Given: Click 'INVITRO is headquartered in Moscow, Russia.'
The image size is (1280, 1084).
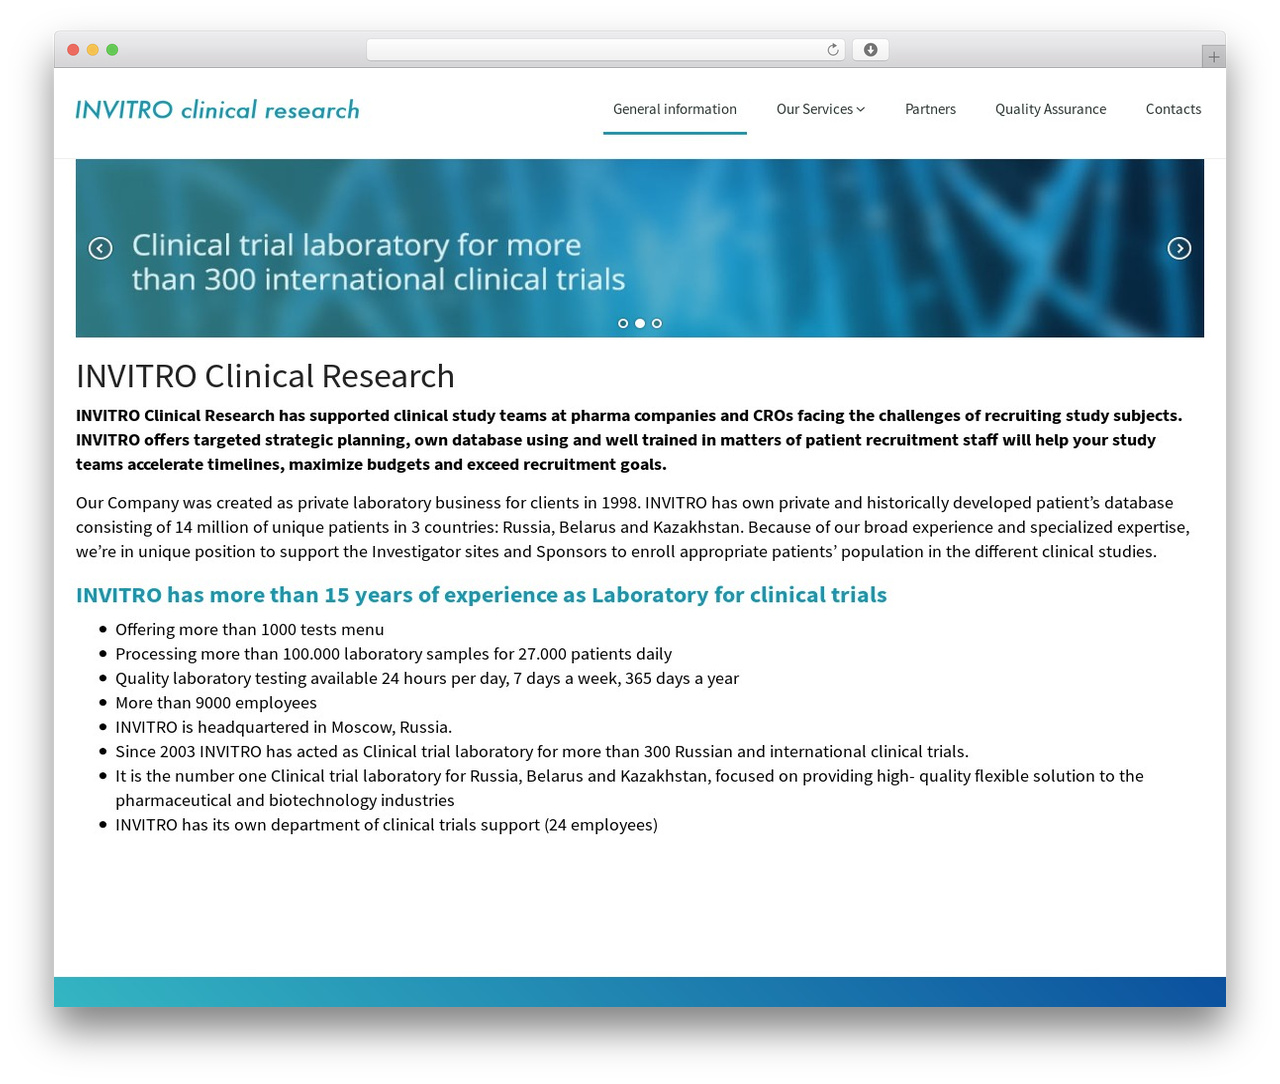Looking at the screenshot, I should pos(284,727).
